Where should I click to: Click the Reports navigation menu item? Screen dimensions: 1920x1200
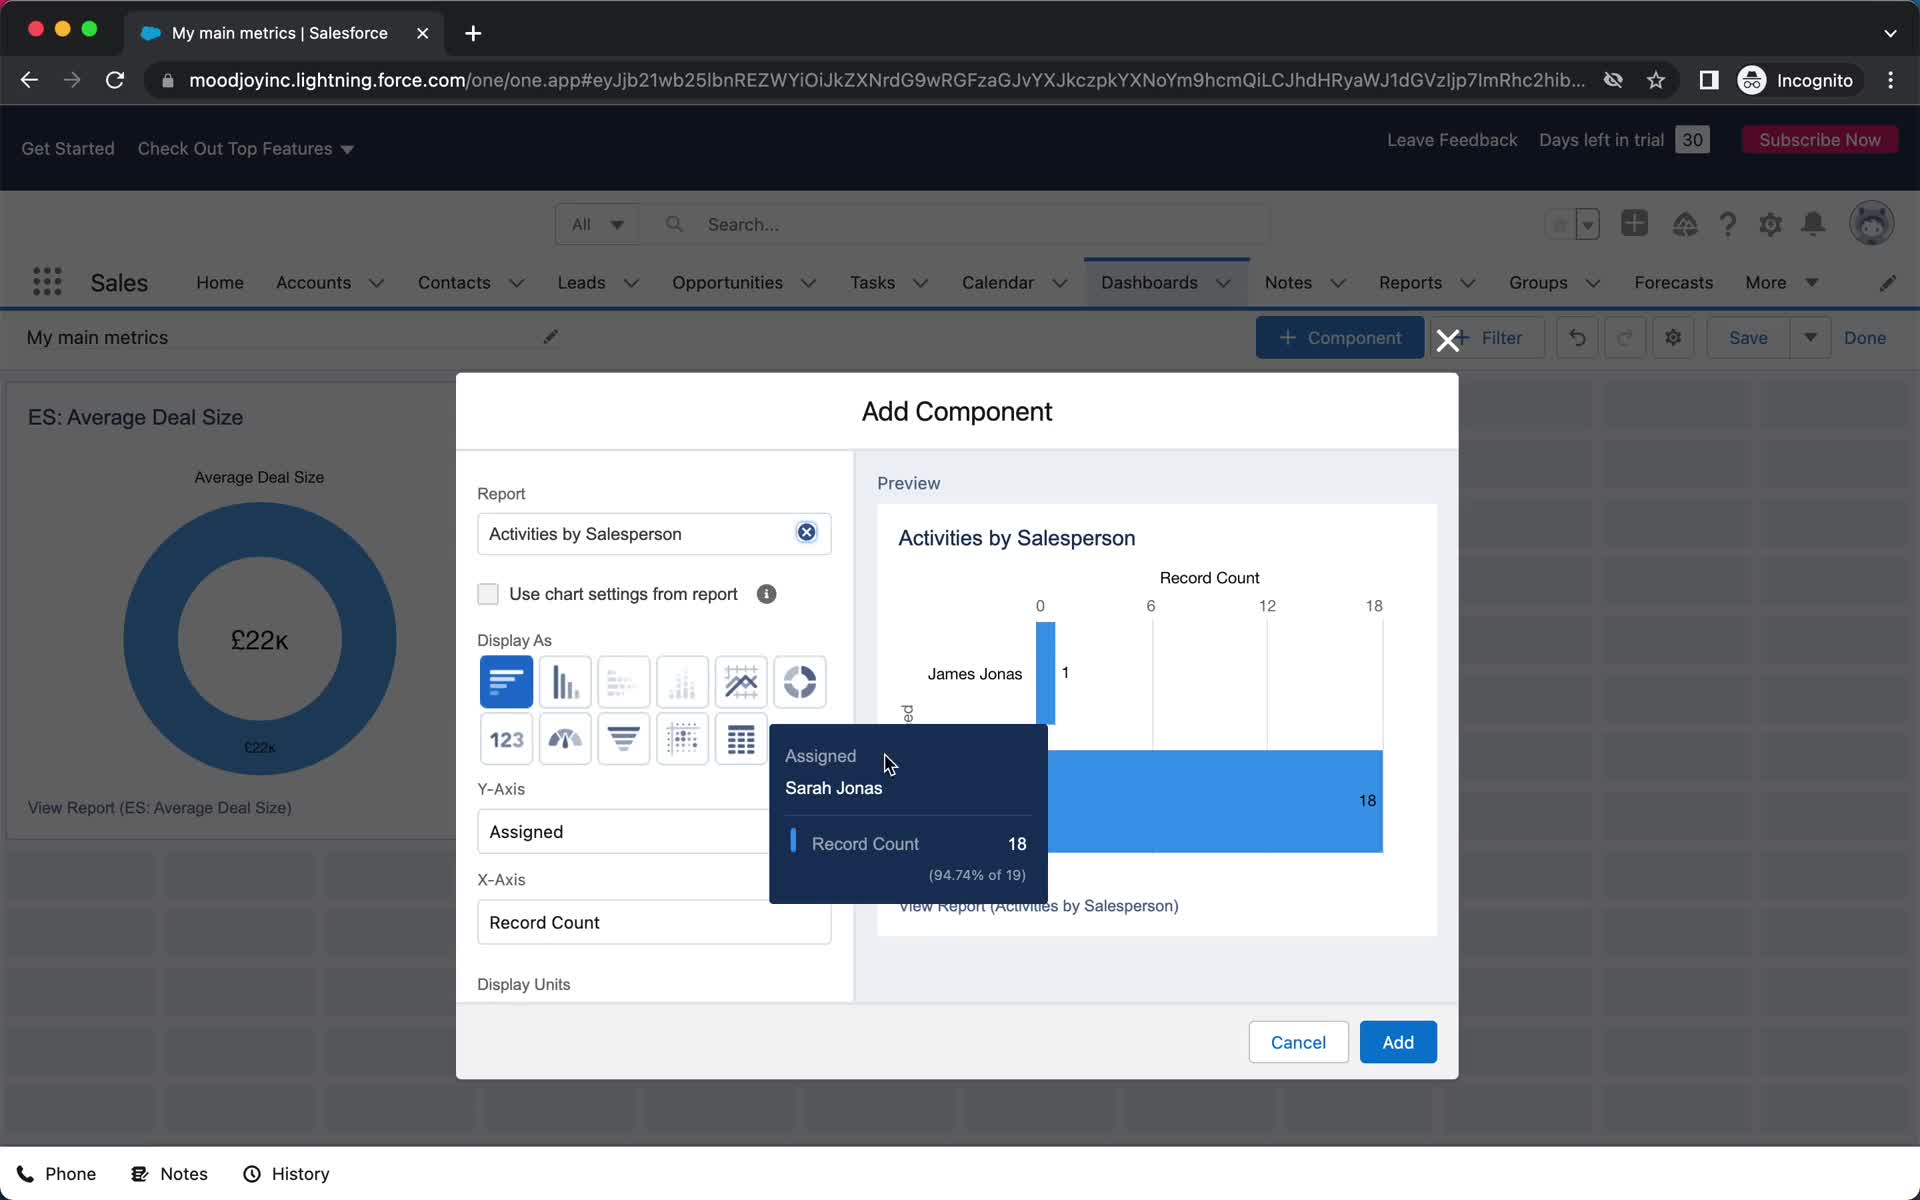[x=1409, y=282]
